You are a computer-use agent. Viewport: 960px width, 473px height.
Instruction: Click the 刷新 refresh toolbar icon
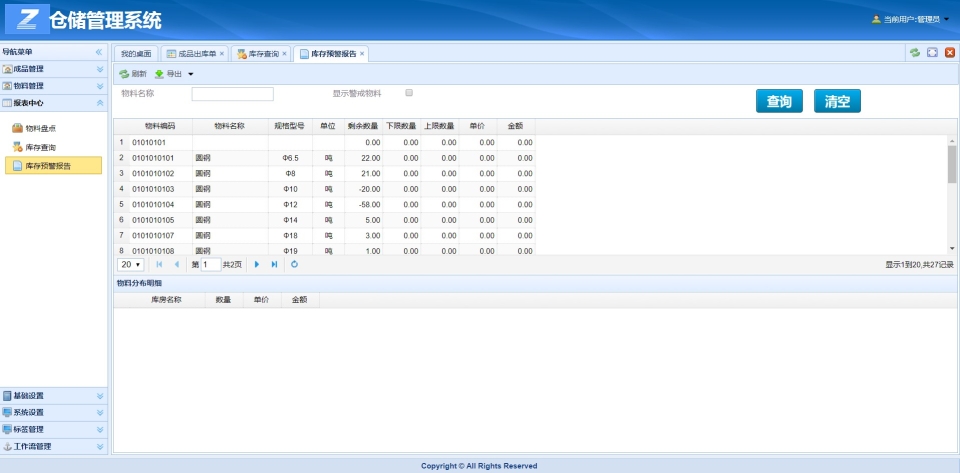[x=124, y=74]
